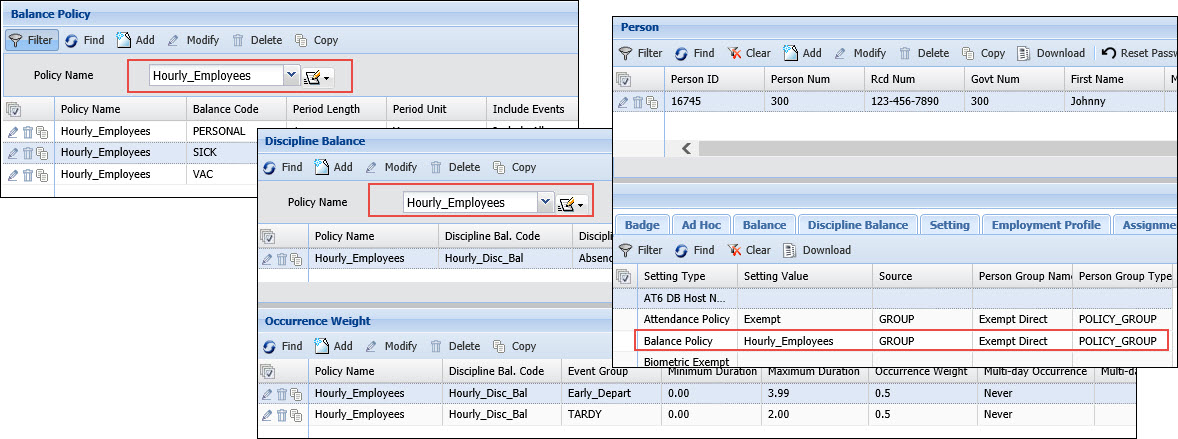Toggle select-all checkbox in Person grid header

pyautogui.click(x=624, y=79)
